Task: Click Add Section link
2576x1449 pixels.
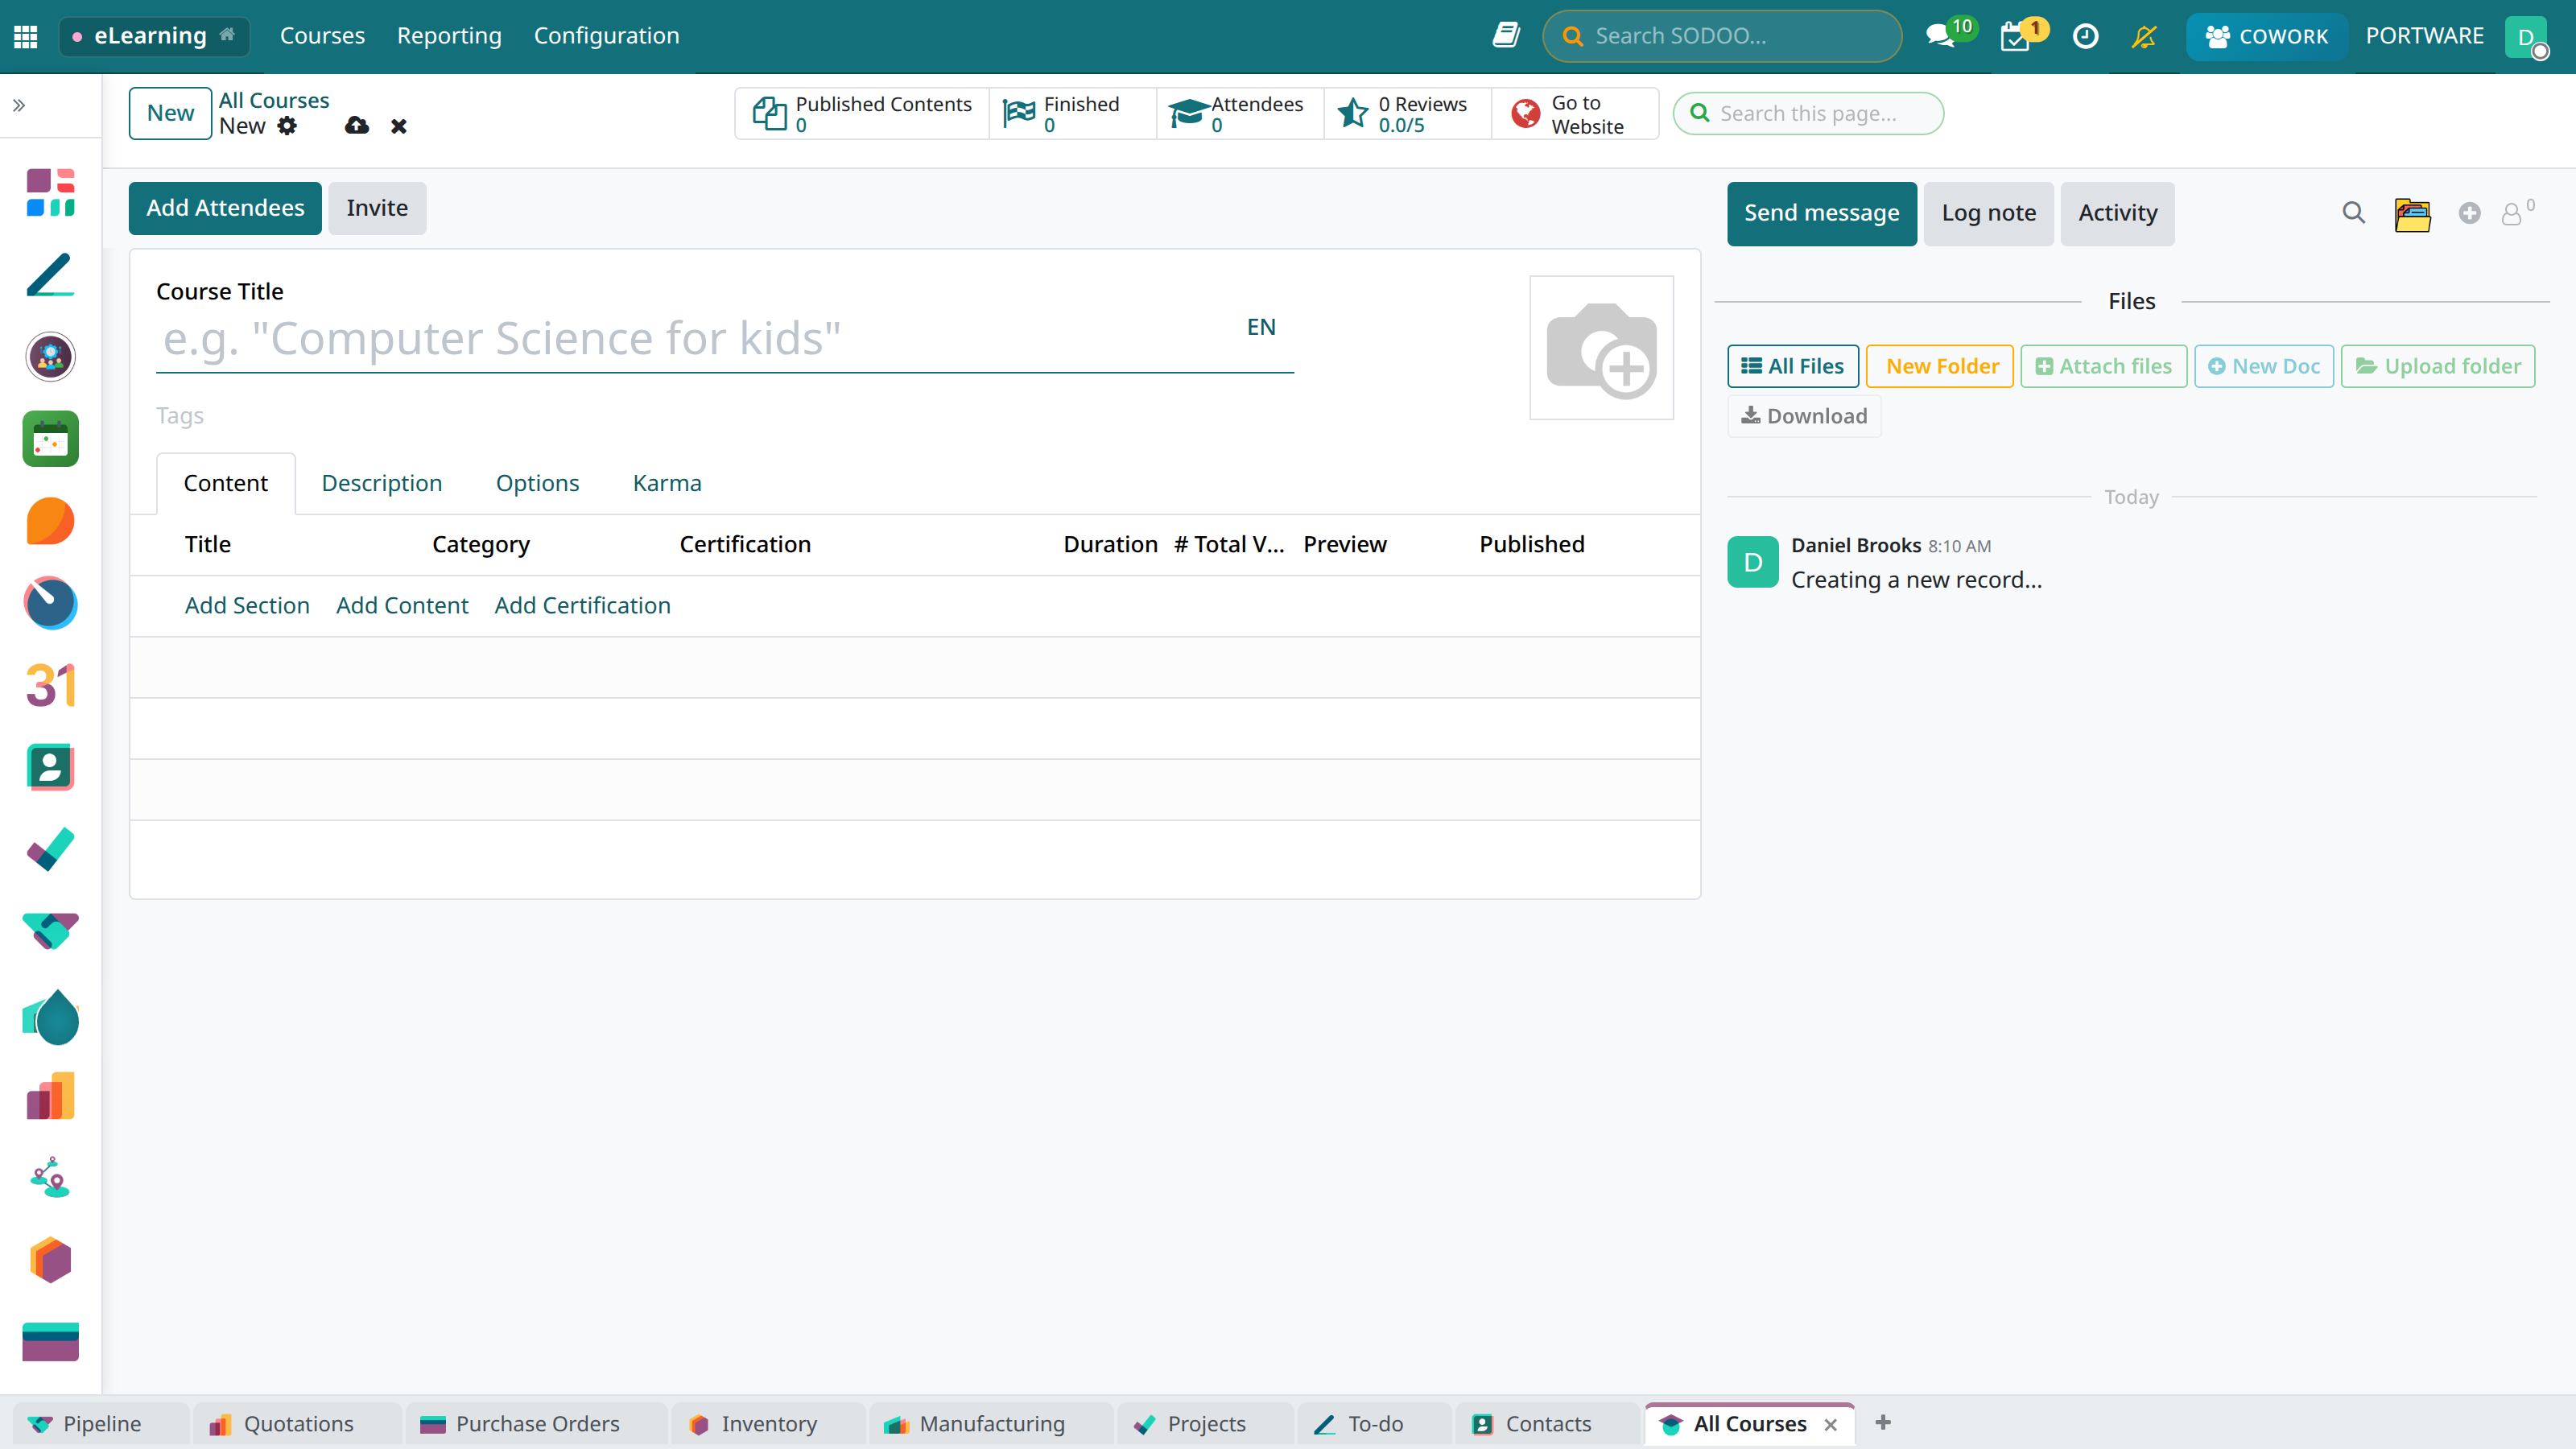Action: coord(247,605)
